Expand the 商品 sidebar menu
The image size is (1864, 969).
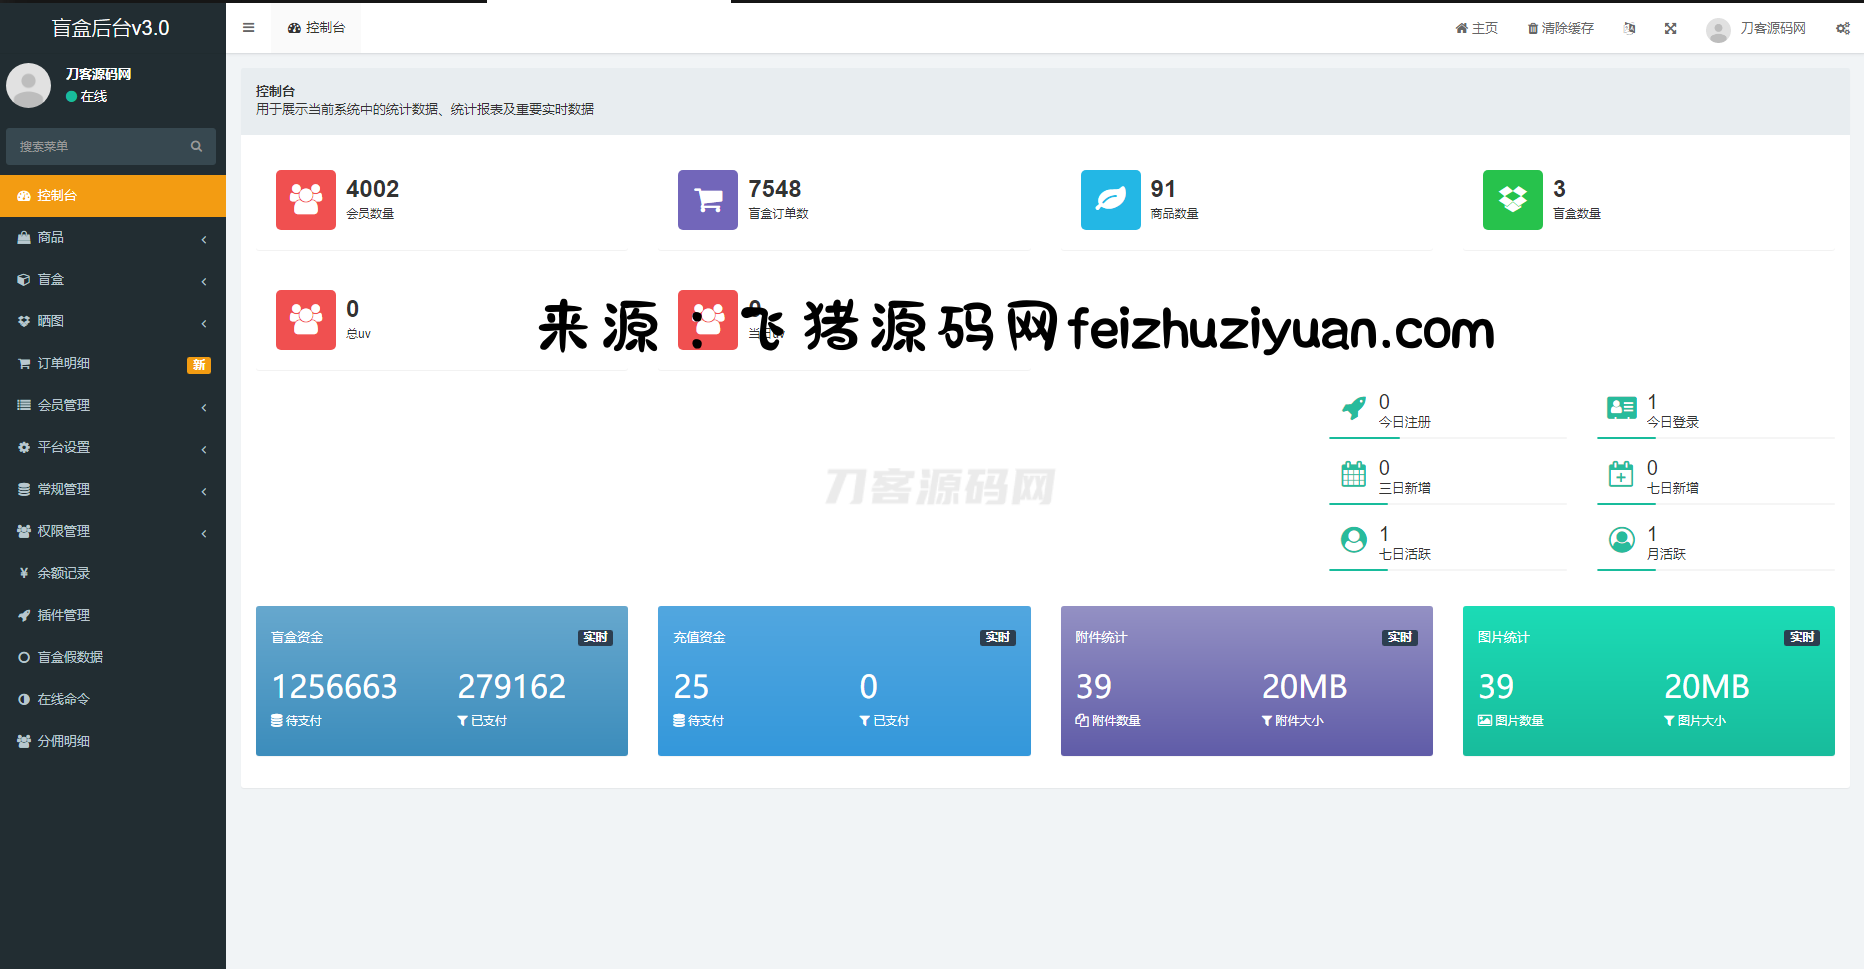click(x=112, y=238)
